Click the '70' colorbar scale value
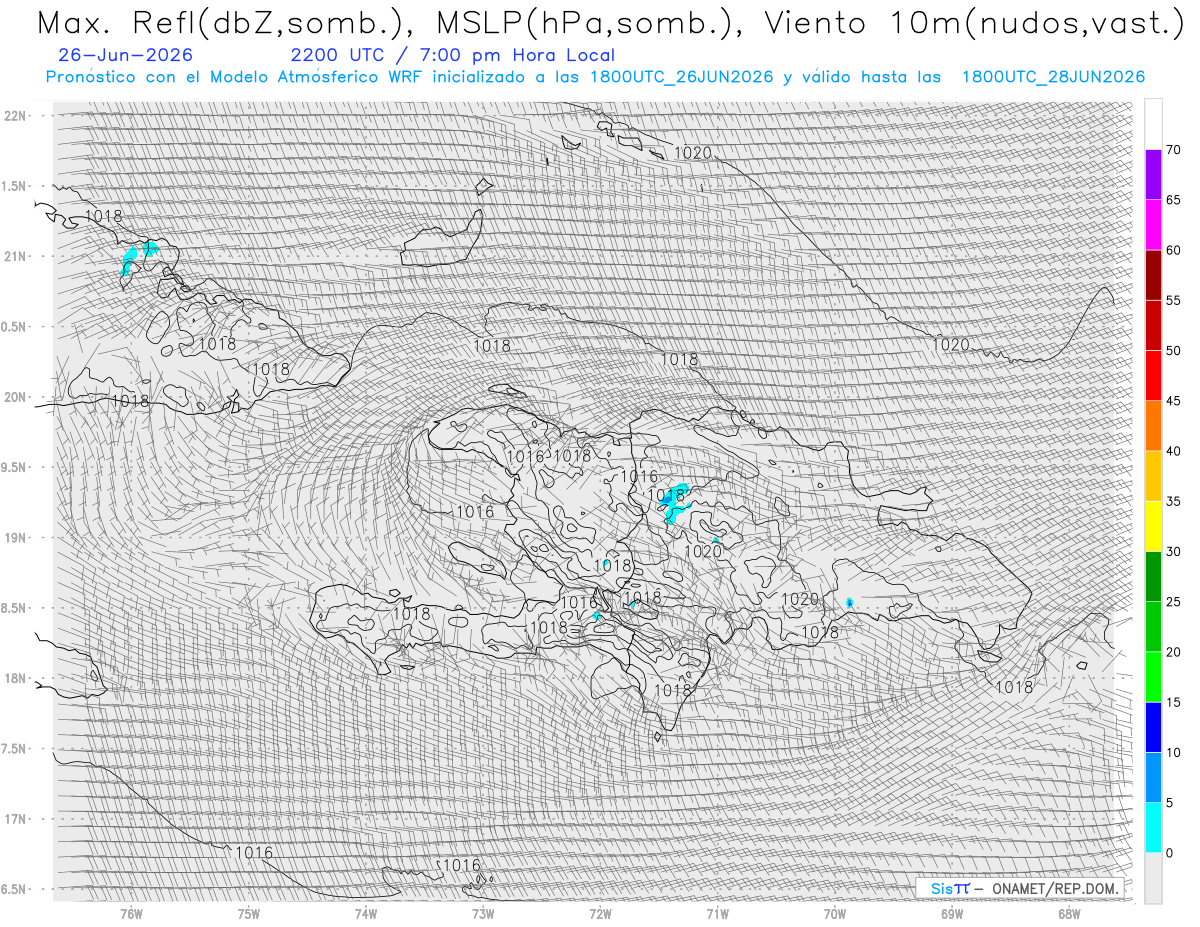This screenshot has height=927, width=1200. [1173, 150]
